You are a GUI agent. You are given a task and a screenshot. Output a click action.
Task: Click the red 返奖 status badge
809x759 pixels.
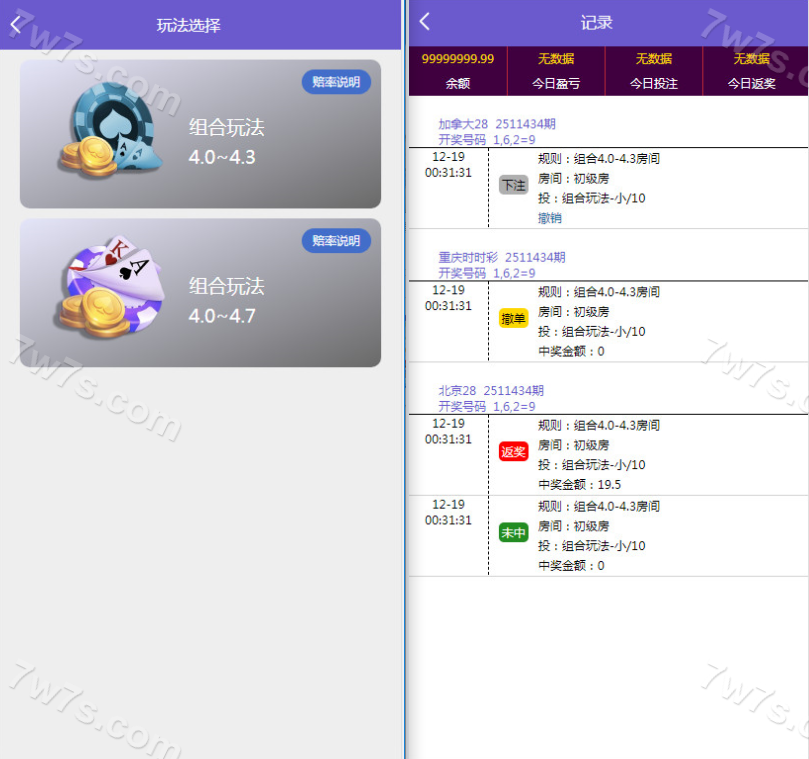513,452
